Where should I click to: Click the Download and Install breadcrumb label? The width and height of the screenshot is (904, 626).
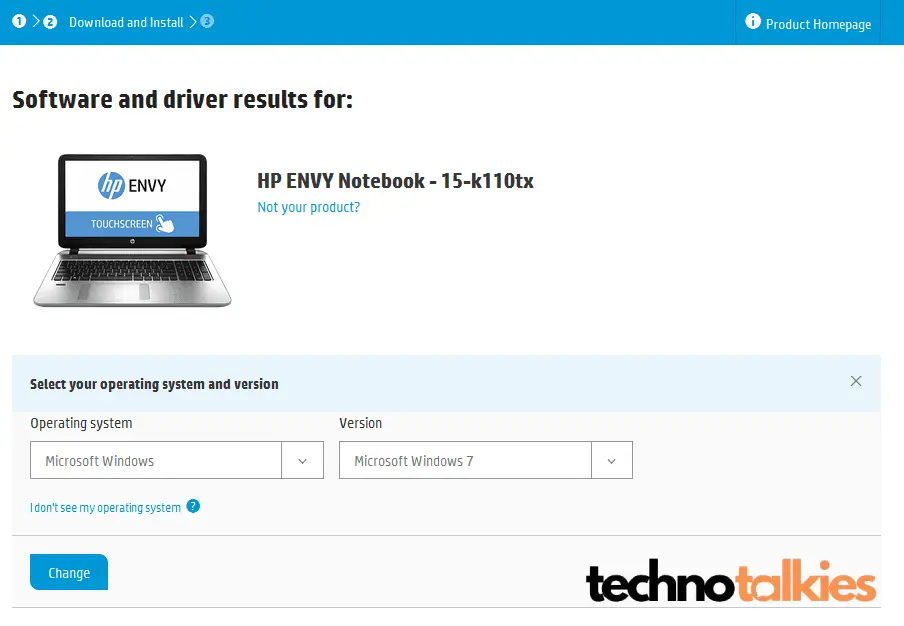[126, 22]
